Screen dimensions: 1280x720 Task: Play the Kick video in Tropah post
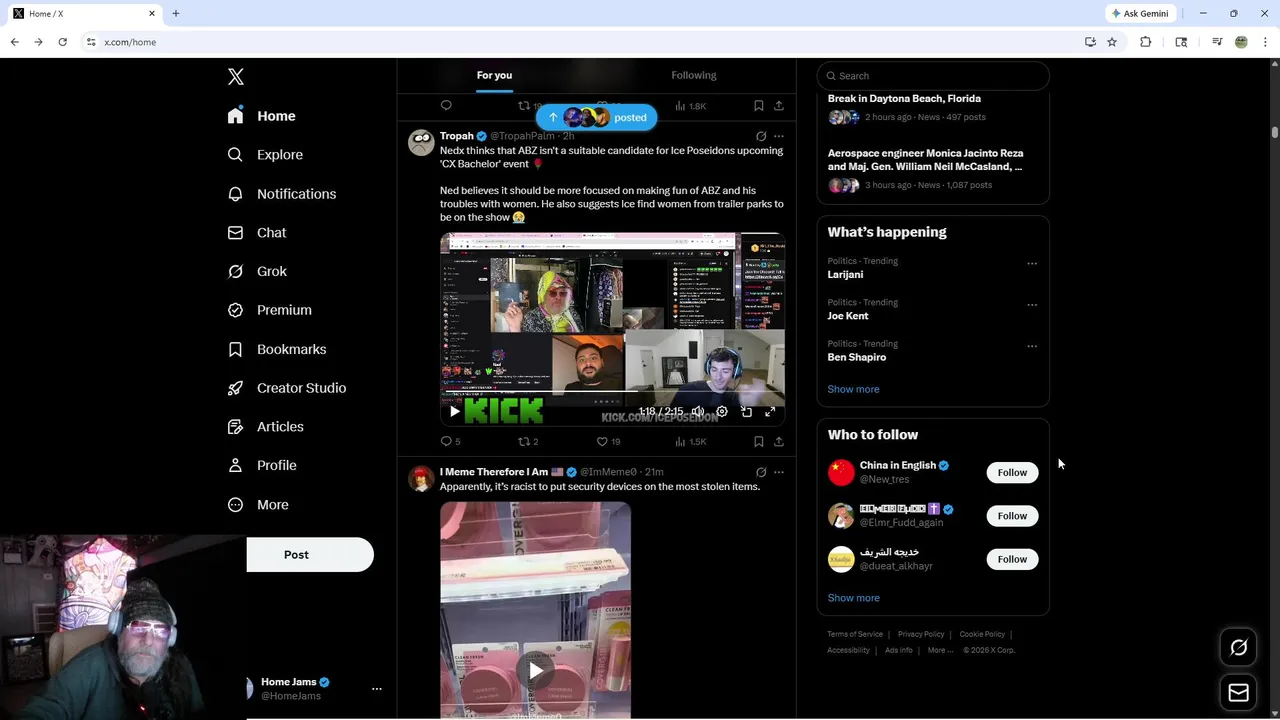455,411
